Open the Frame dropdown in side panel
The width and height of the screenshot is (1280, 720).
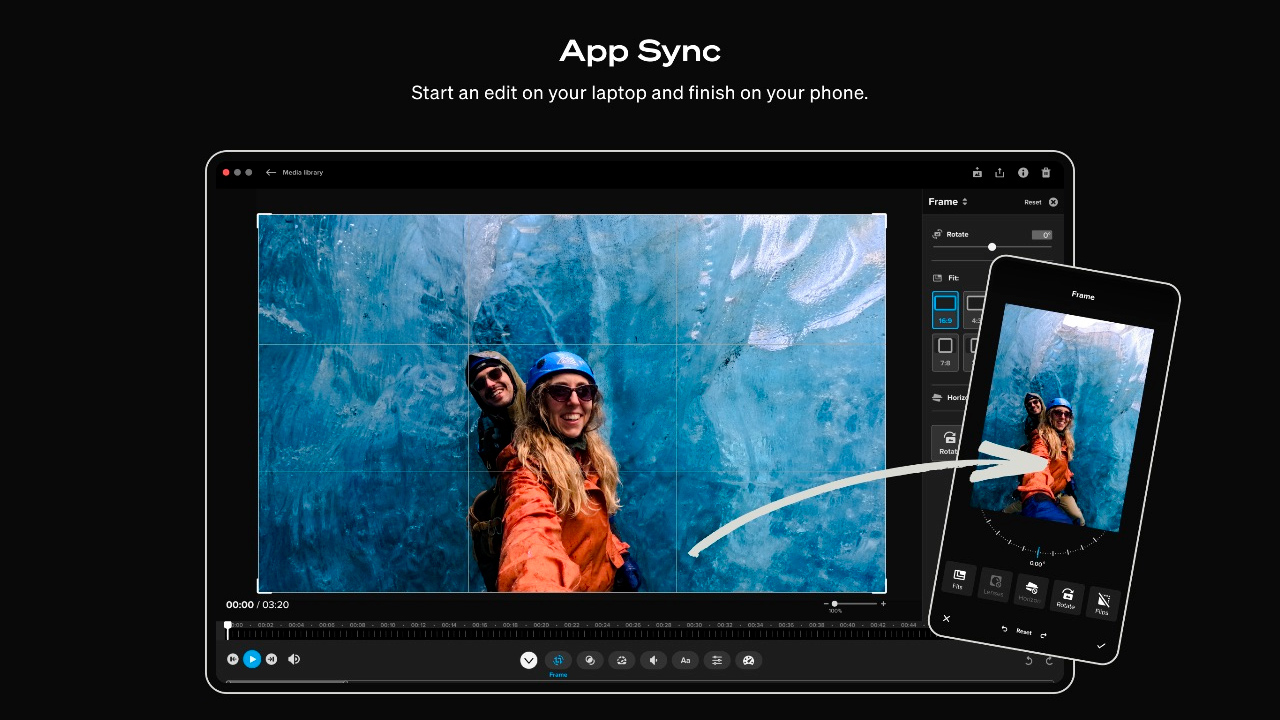pos(948,202)
